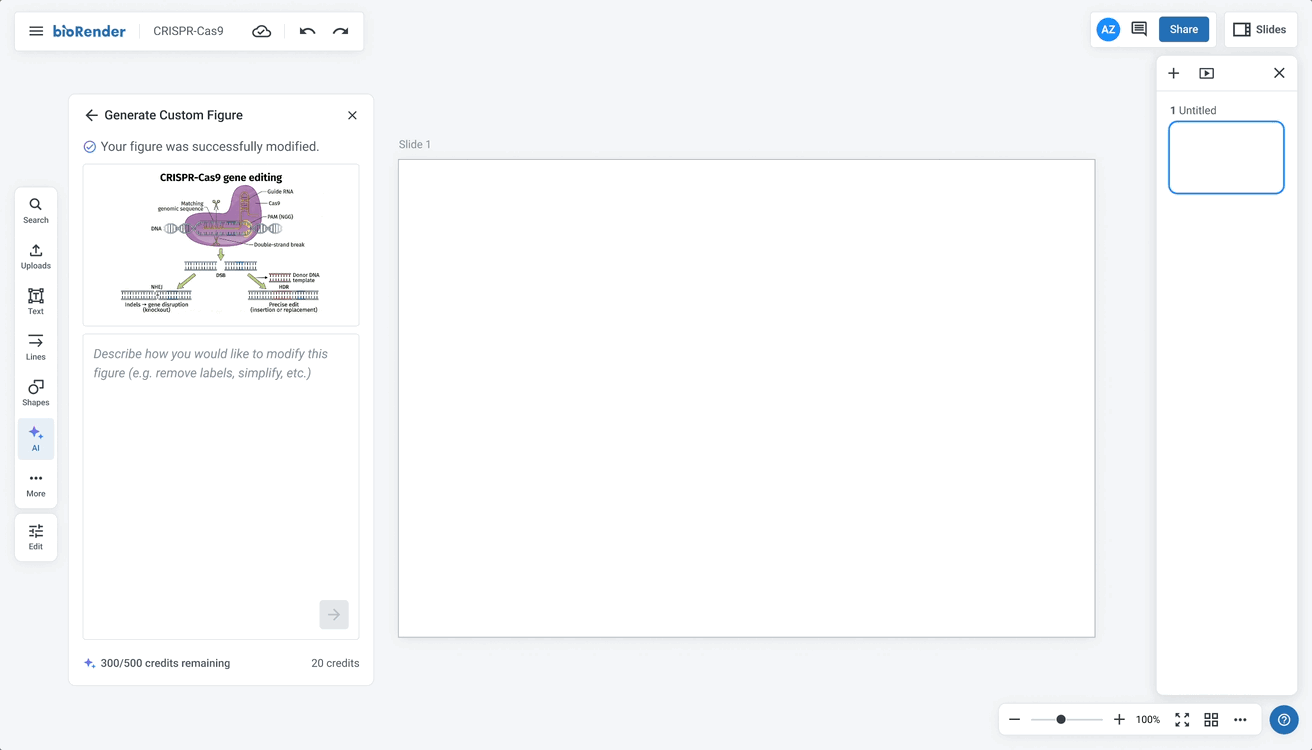Select the Text tool
Screen dimensions: 1312x750
(x=35, y=301)
